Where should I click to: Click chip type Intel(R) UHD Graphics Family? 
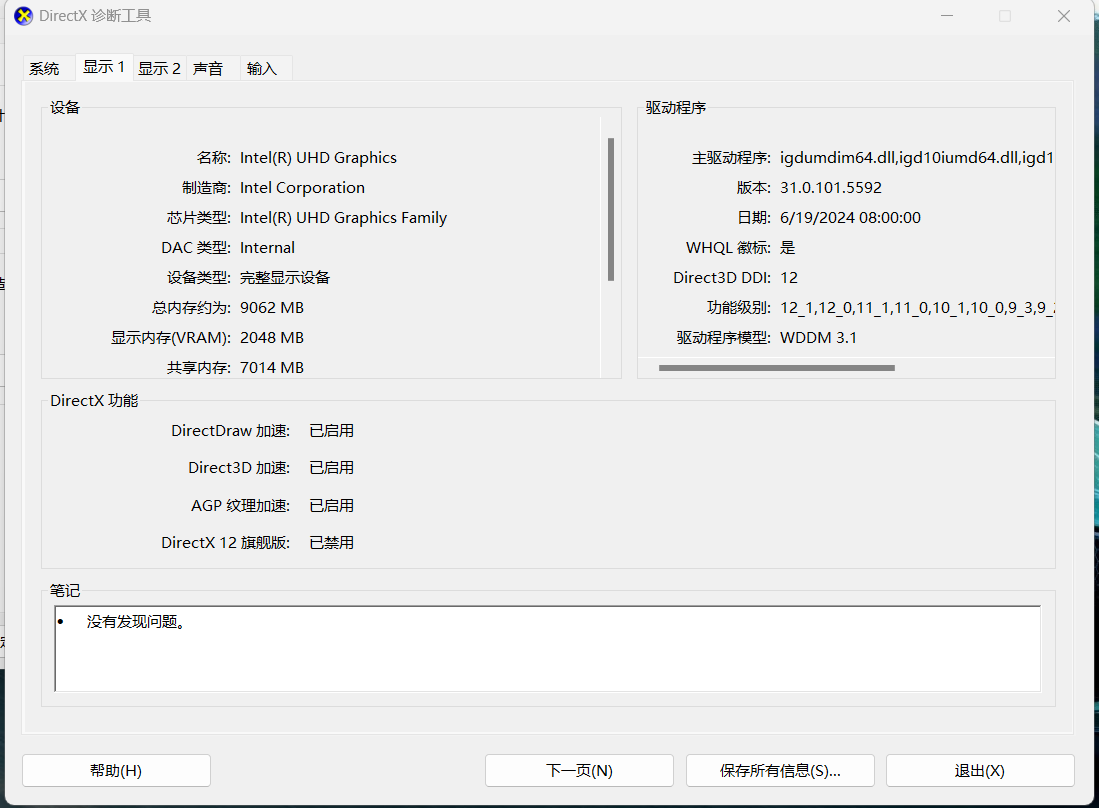click(343, 218)
